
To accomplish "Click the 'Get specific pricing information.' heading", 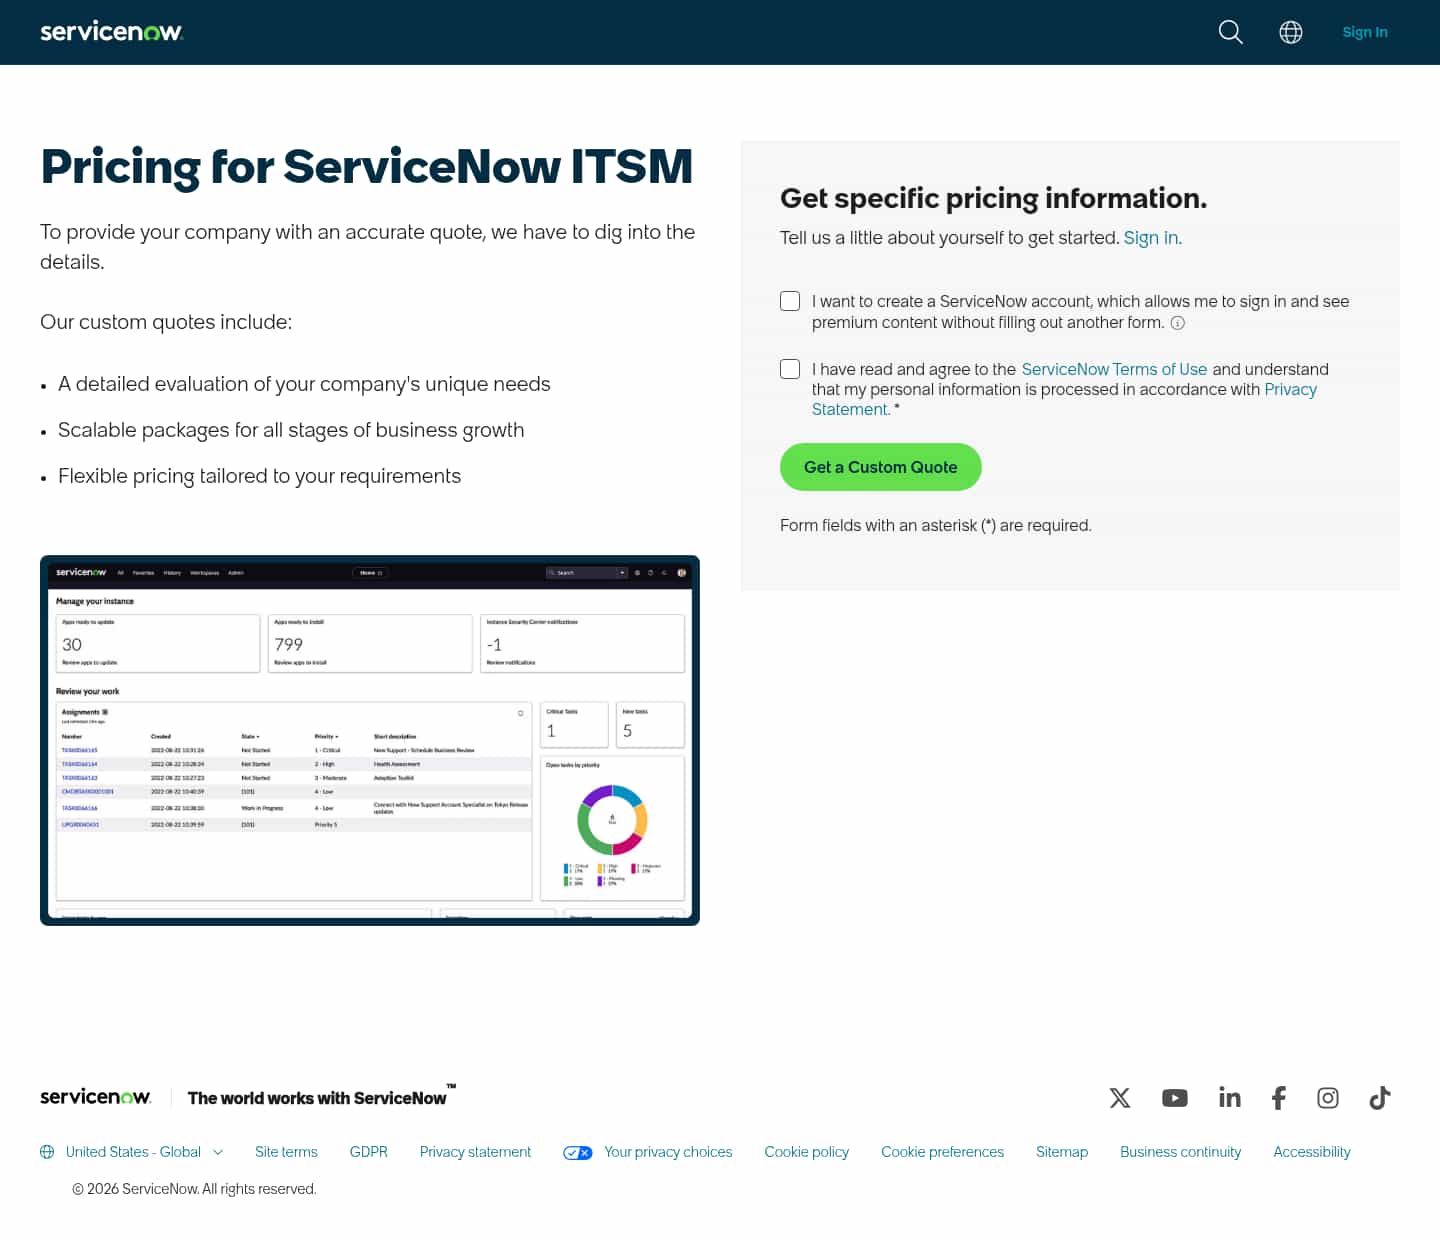I will pos(994,199).
